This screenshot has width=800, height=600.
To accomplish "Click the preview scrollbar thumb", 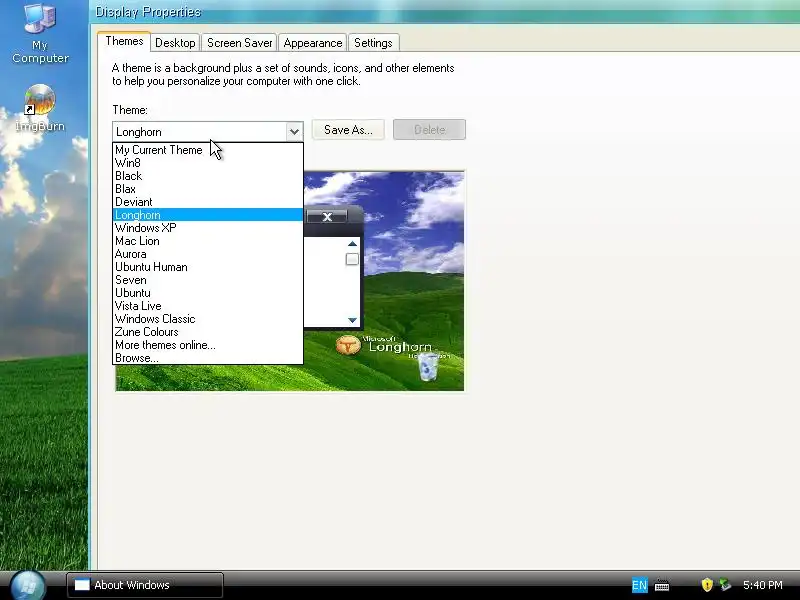I will click(x=352, y=259).
